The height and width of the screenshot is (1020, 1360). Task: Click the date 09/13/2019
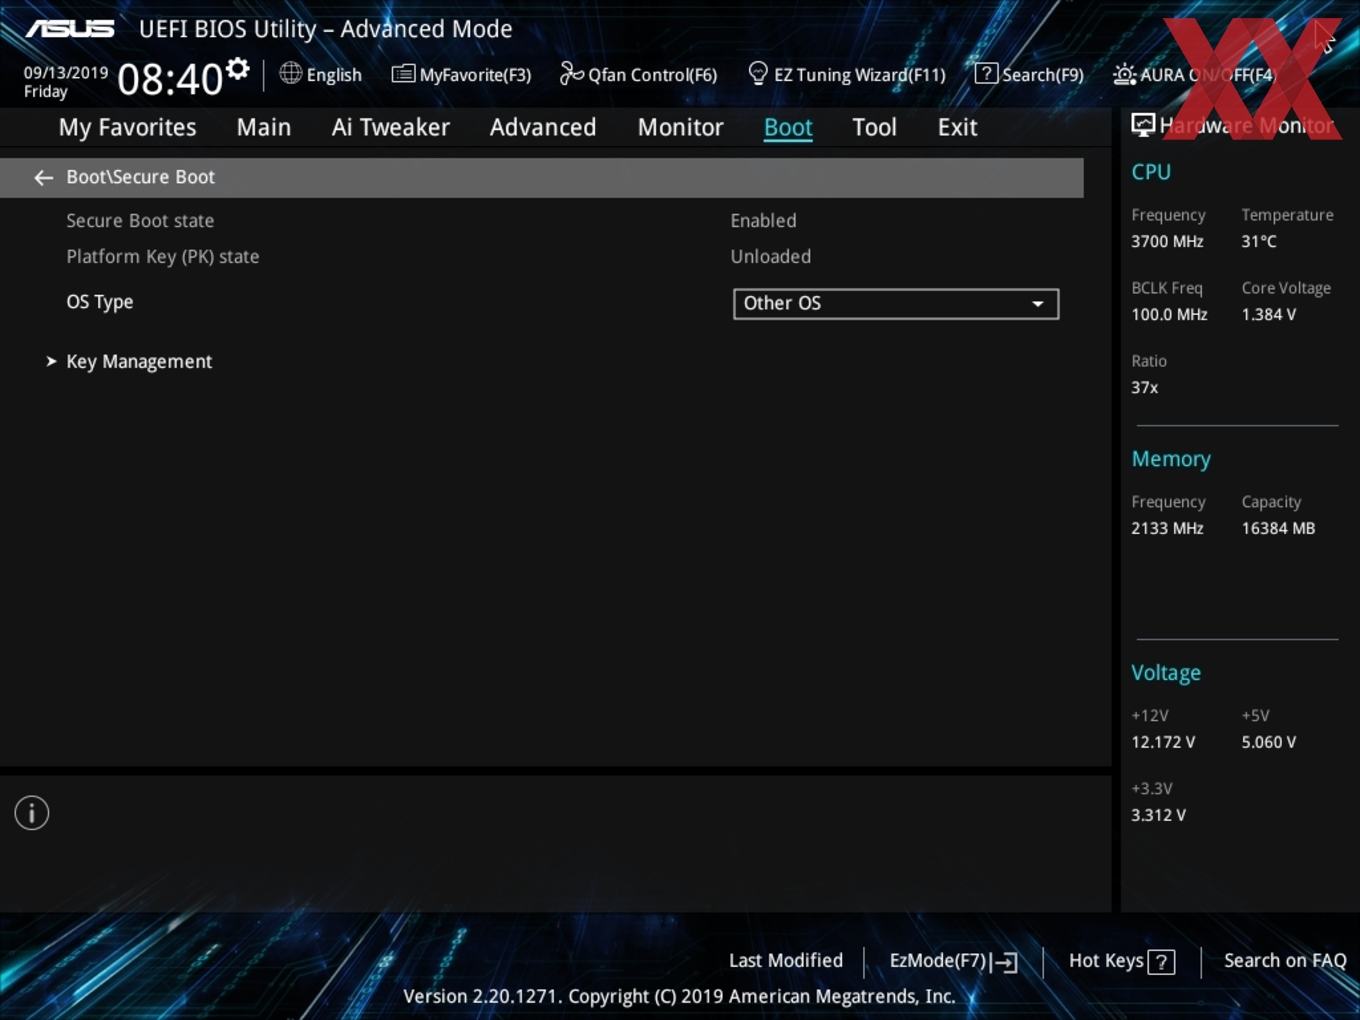point(66,73)
